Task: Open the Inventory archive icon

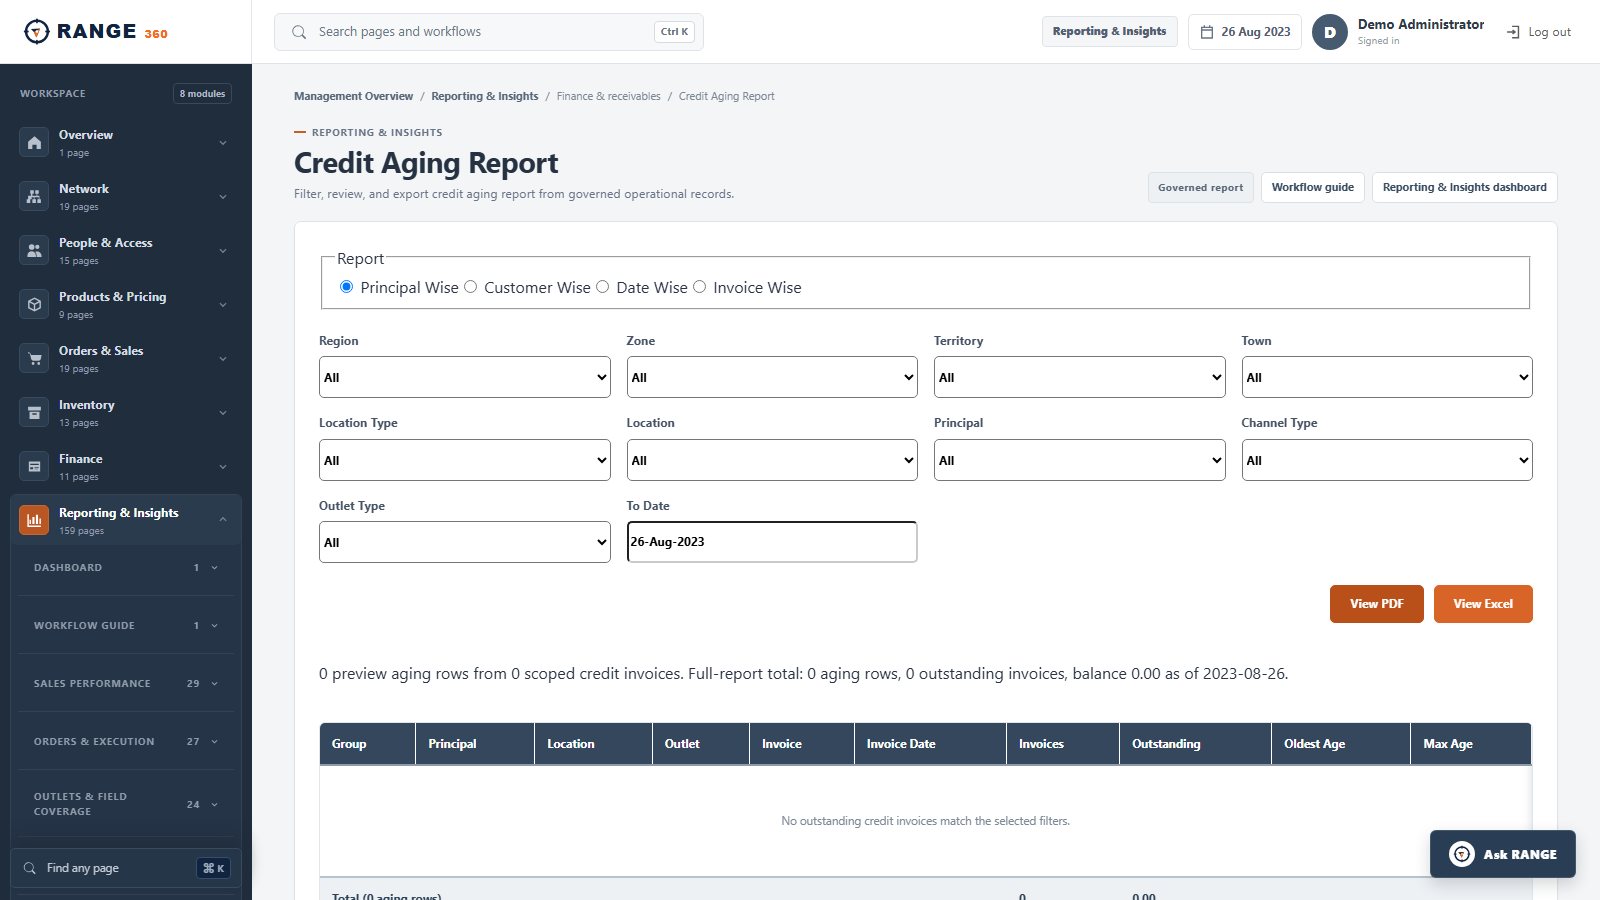Action: [x=34, y=413]
